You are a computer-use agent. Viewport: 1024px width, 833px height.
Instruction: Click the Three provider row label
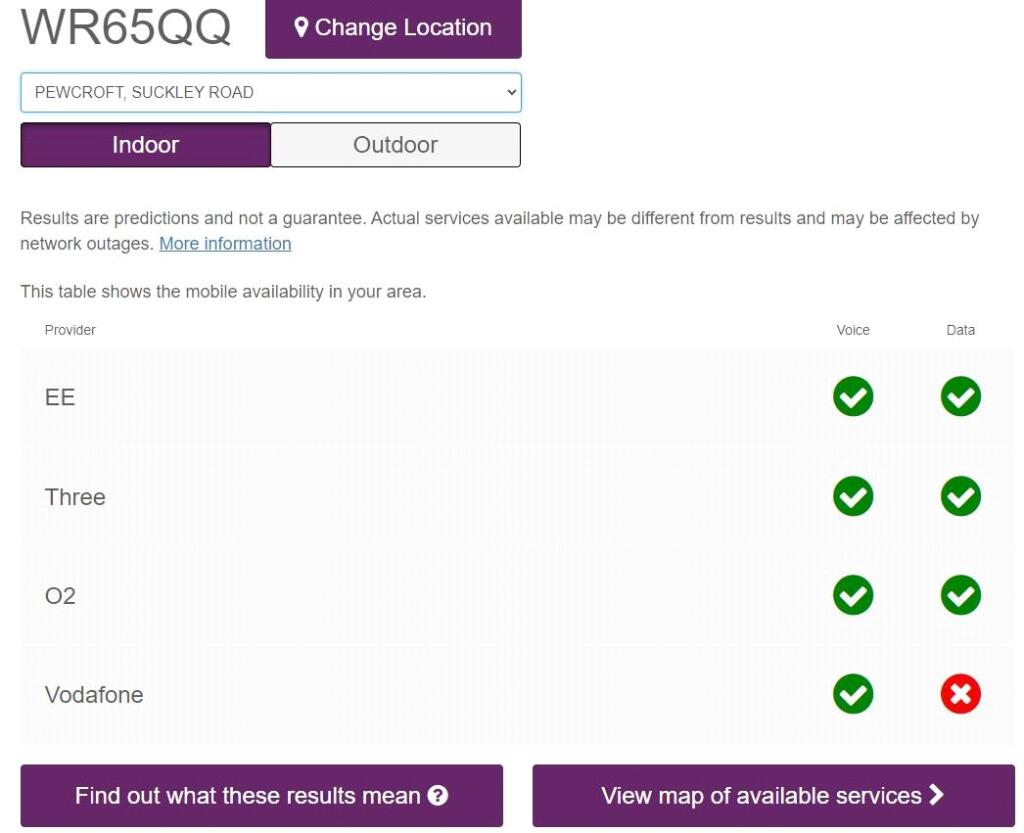tap(75, 497)
